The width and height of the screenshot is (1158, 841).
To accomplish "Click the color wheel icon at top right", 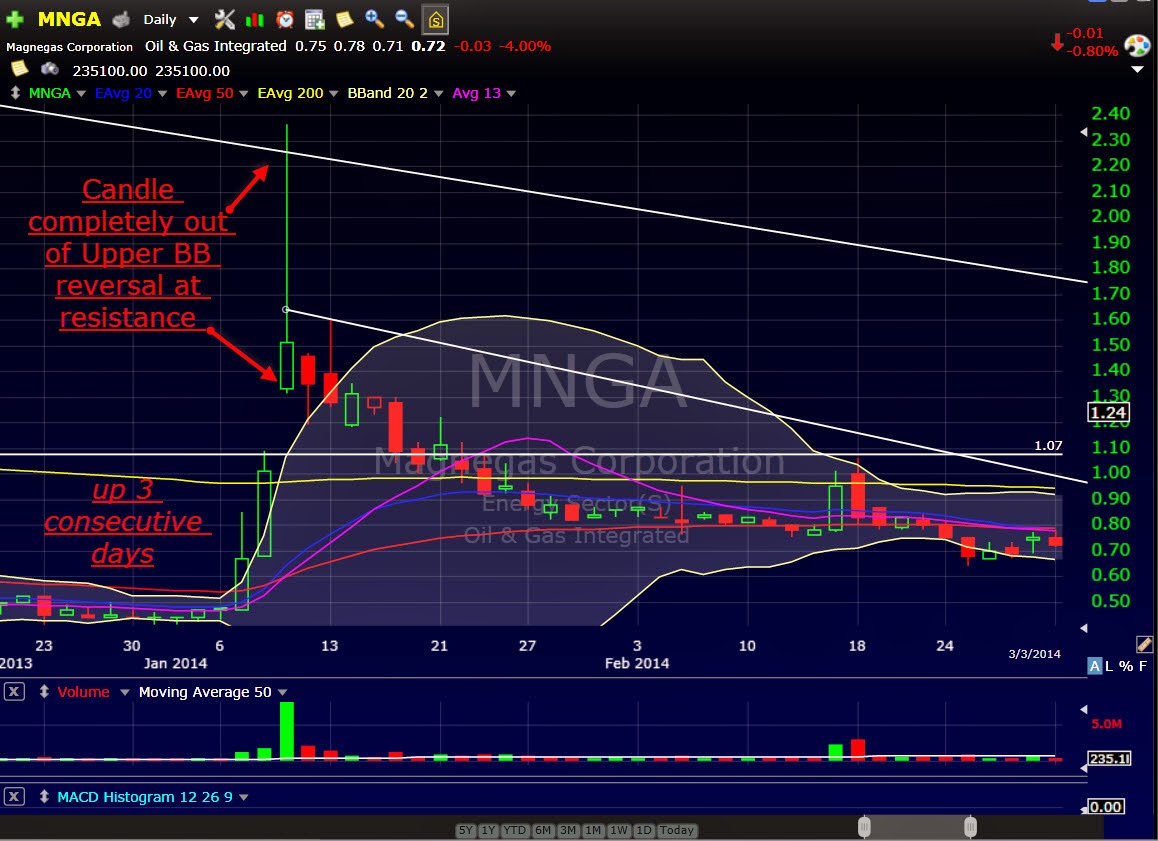I will pyautogui.click(x=1137, y=46).
